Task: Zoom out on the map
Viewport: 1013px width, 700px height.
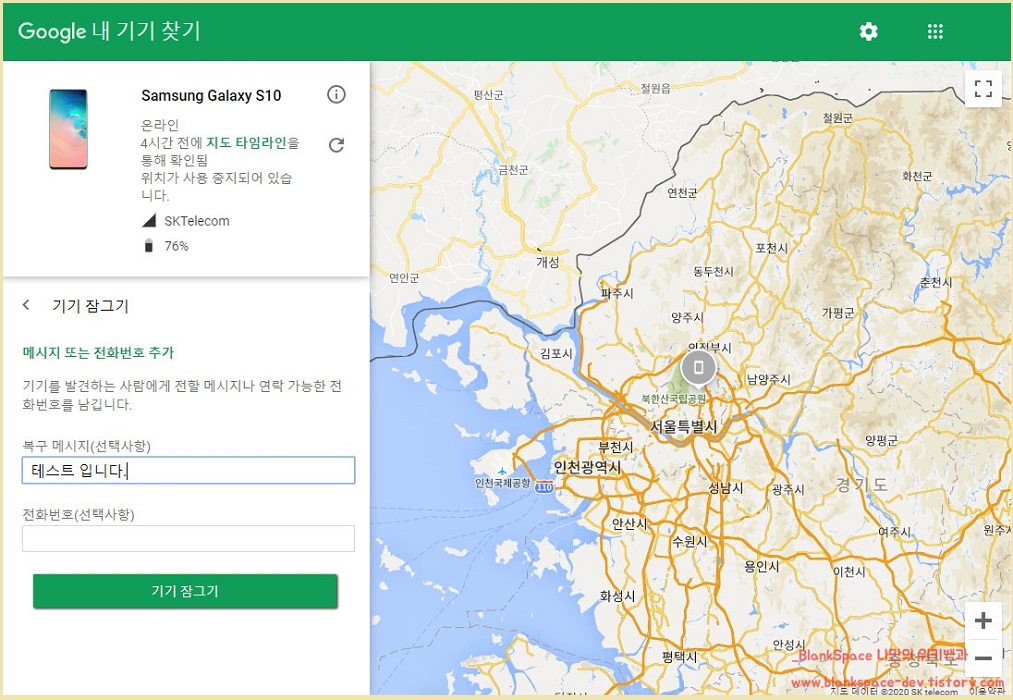Action: [983, 659]
